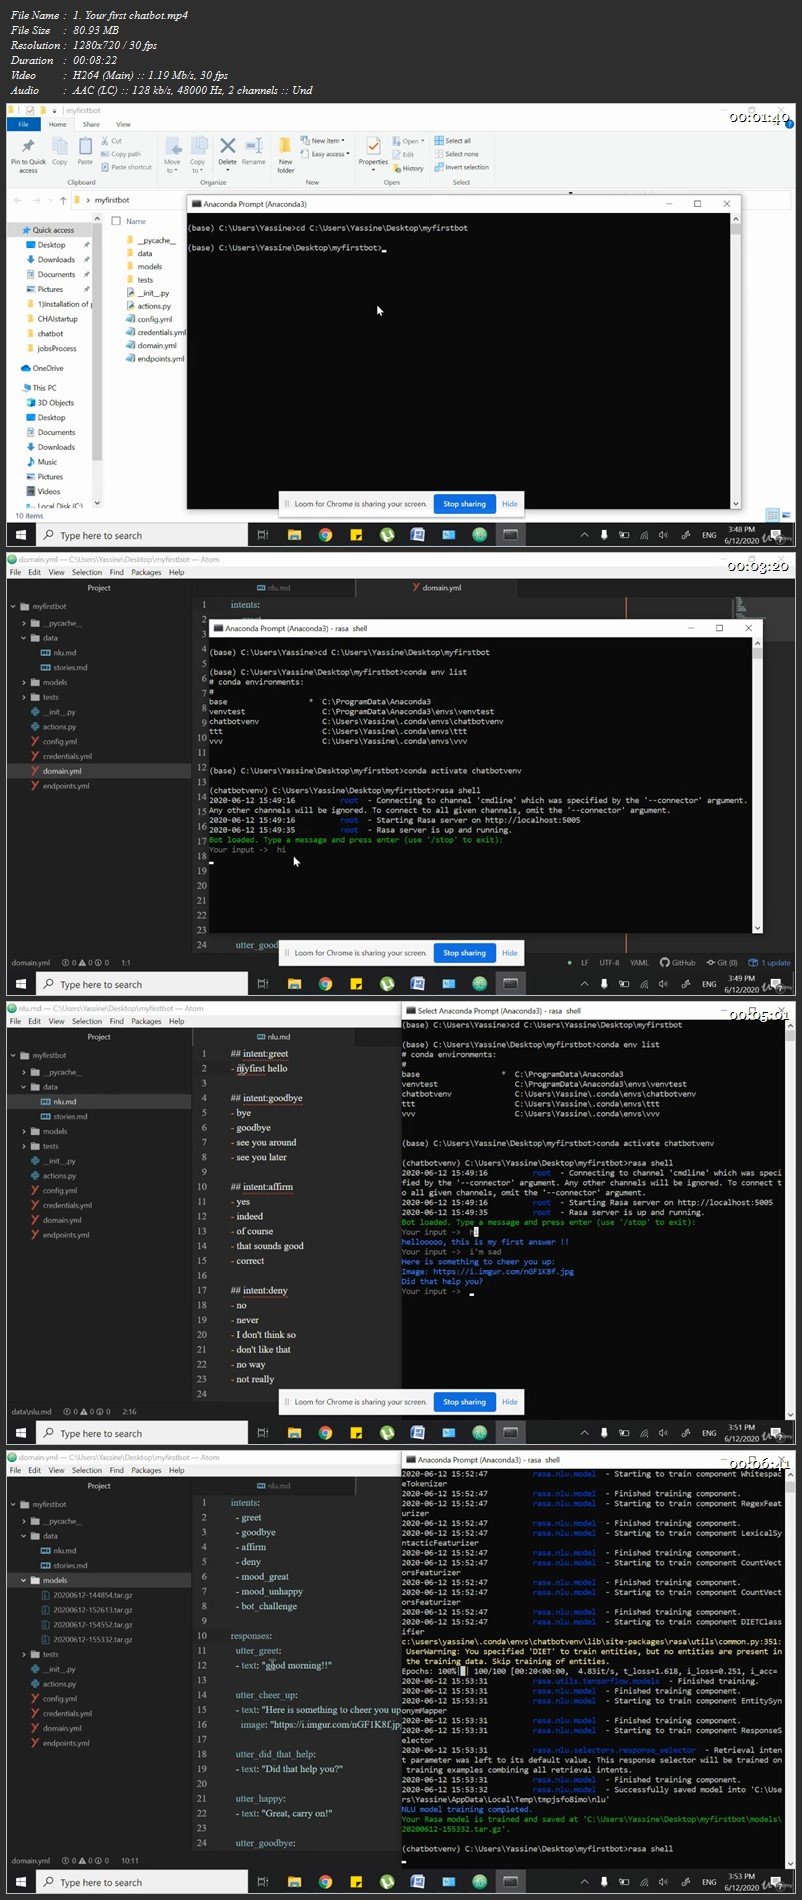Click Paste shortcut in the Clipboard group

(127, 167)
